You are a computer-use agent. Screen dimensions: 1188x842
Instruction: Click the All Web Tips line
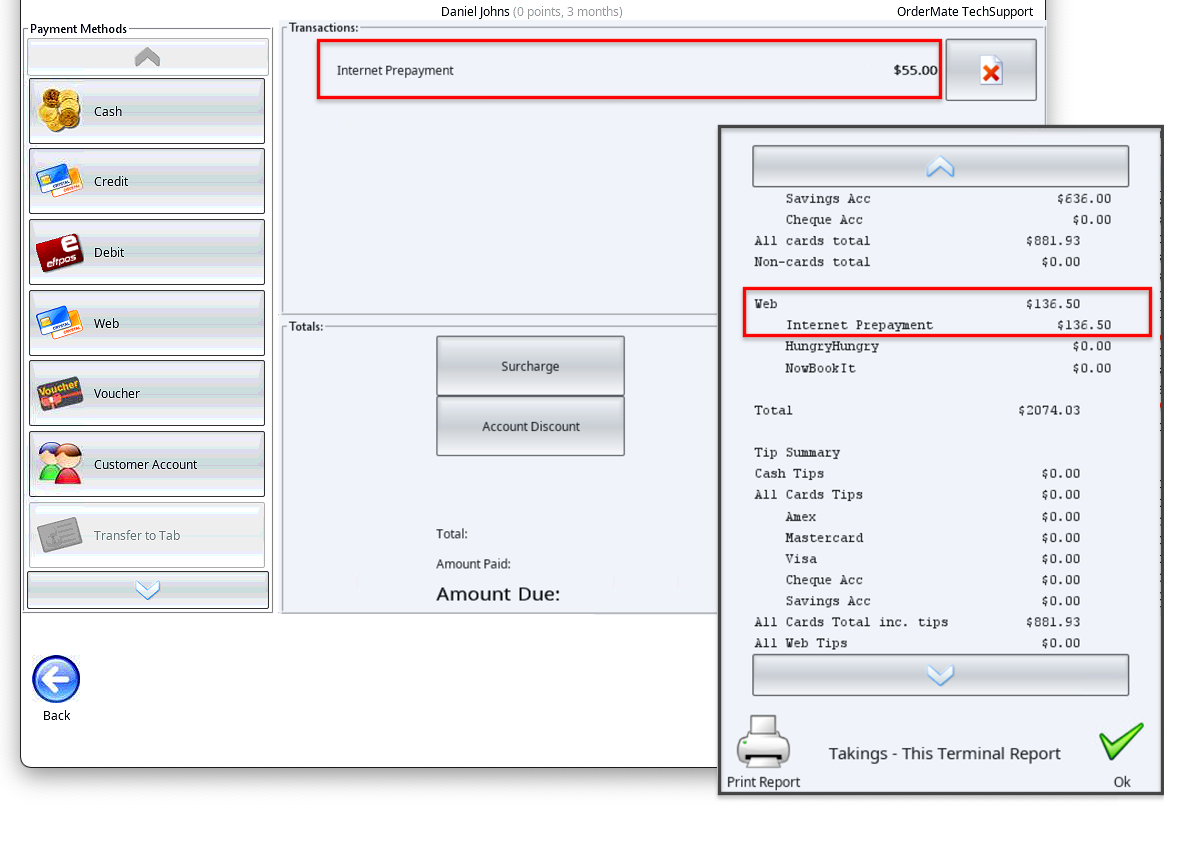coord(917,643)
